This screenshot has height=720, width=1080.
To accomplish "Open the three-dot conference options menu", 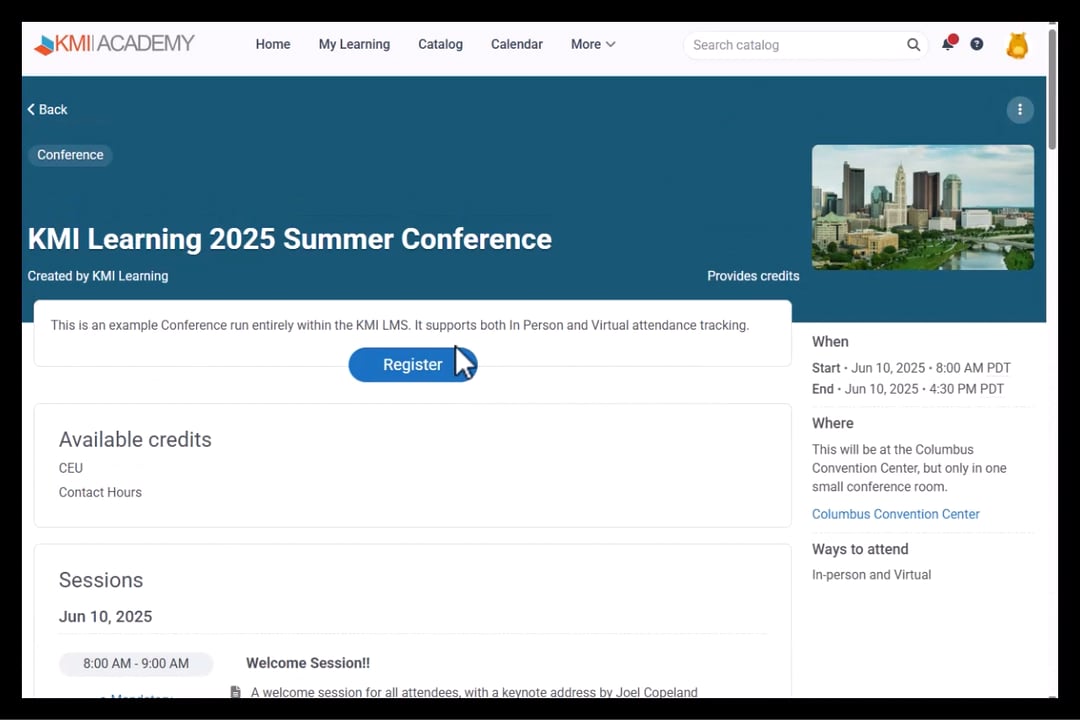I will coord(1020,110).
